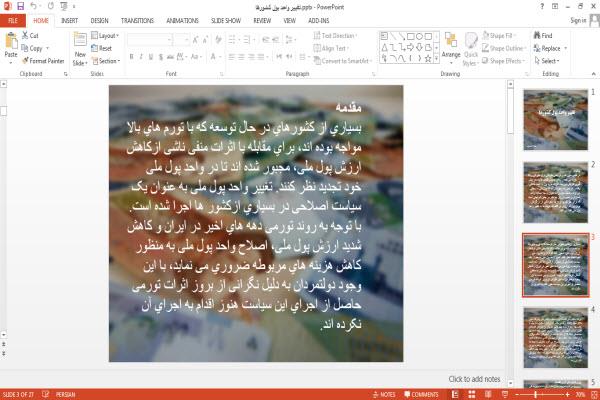Image resolution: width=600 pixels, height=400 pixels.
Task: Select slide 1 thumbnail
Action: point(556,120)
